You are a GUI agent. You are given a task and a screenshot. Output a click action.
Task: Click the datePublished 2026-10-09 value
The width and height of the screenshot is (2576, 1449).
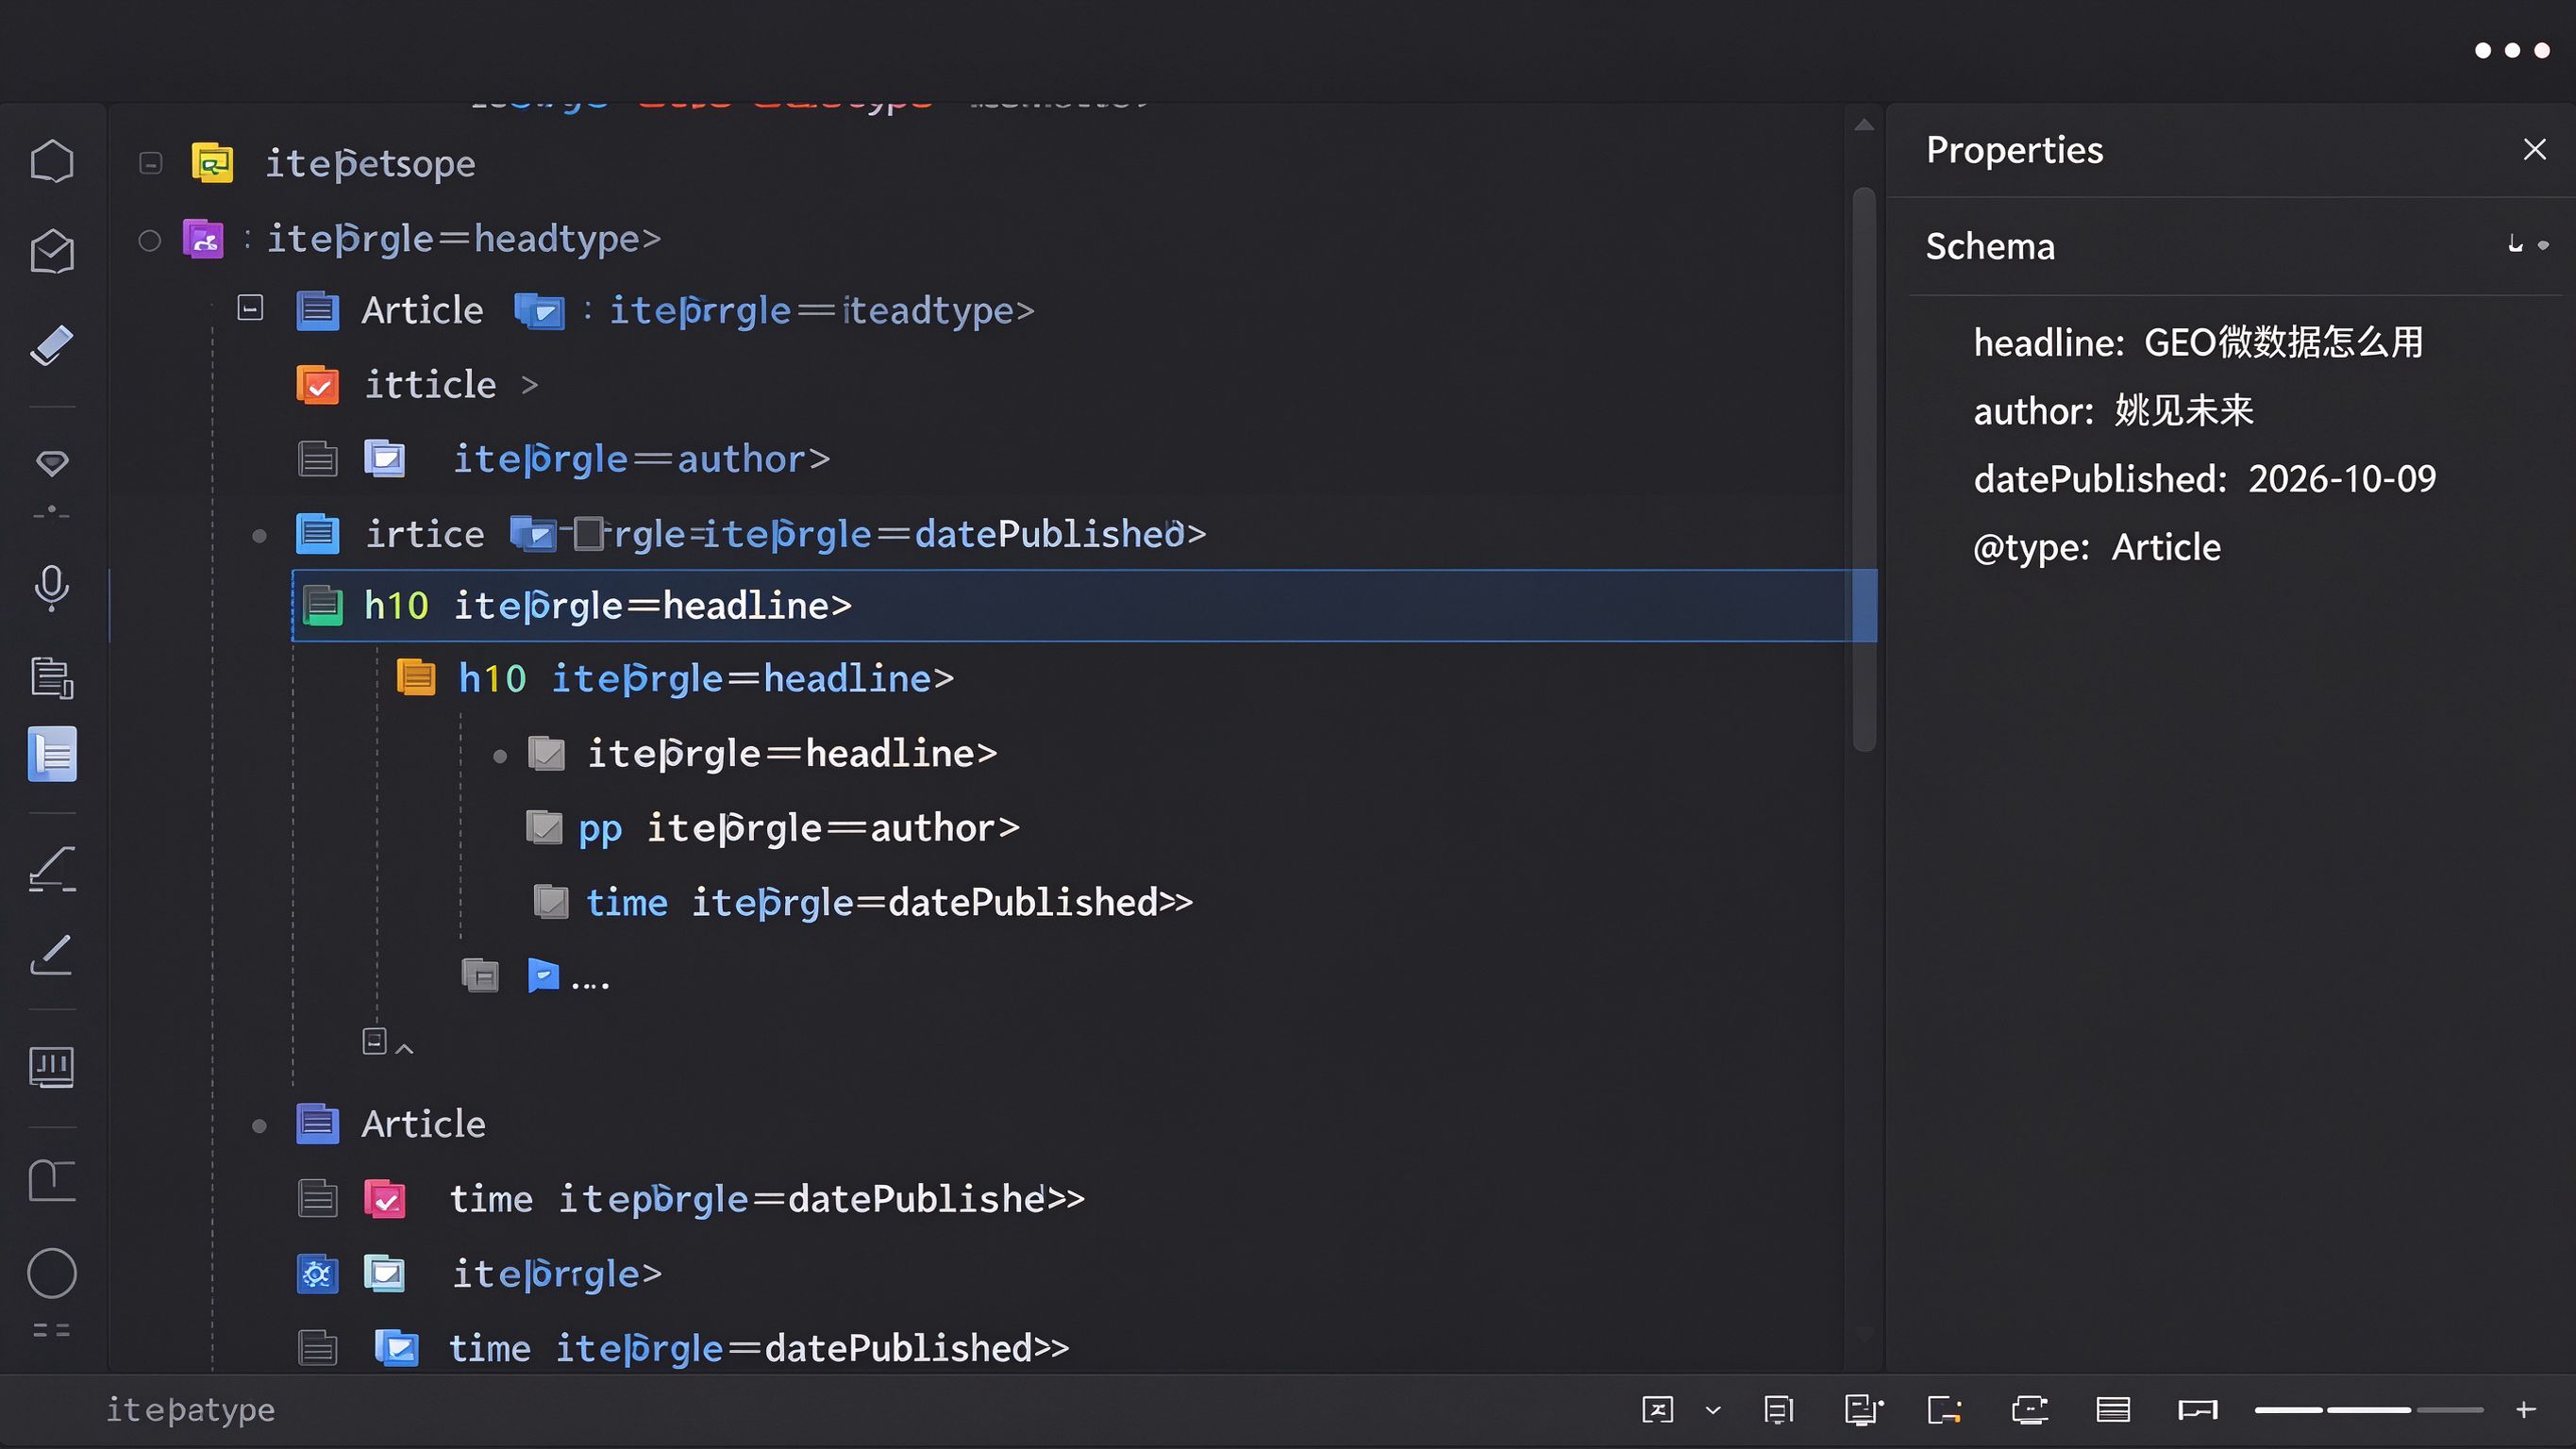(x=2342, y=479)
